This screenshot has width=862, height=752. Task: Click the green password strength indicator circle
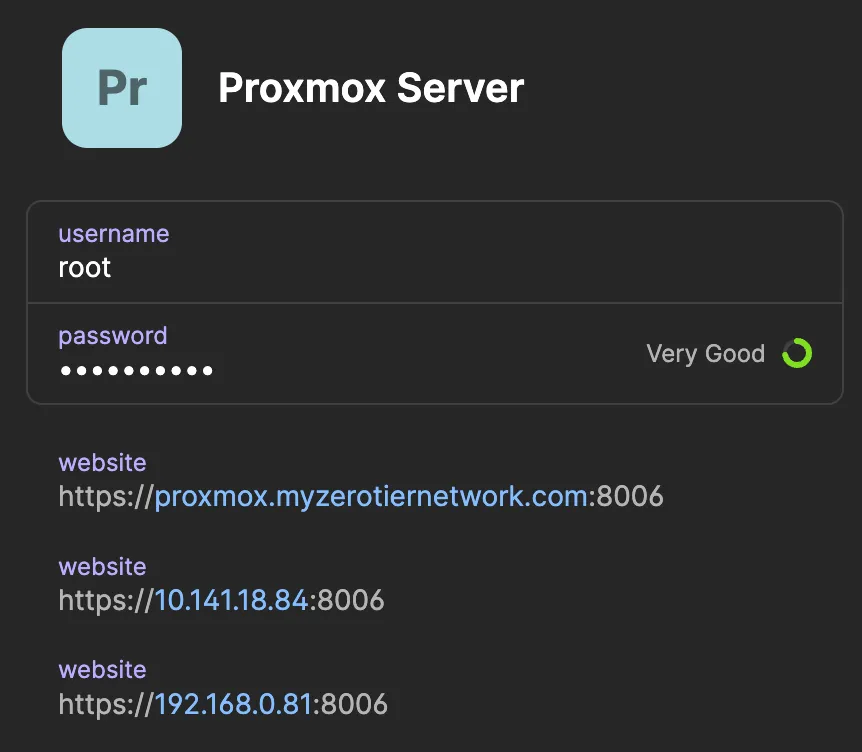click(795, 353)
